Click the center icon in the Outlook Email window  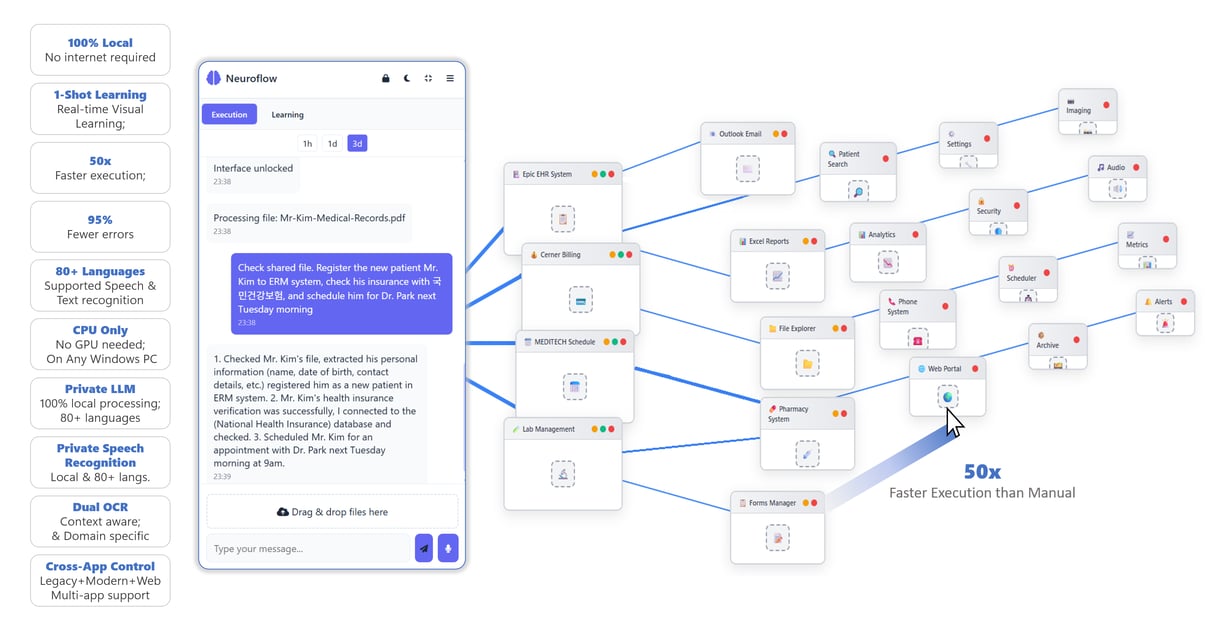746,169
